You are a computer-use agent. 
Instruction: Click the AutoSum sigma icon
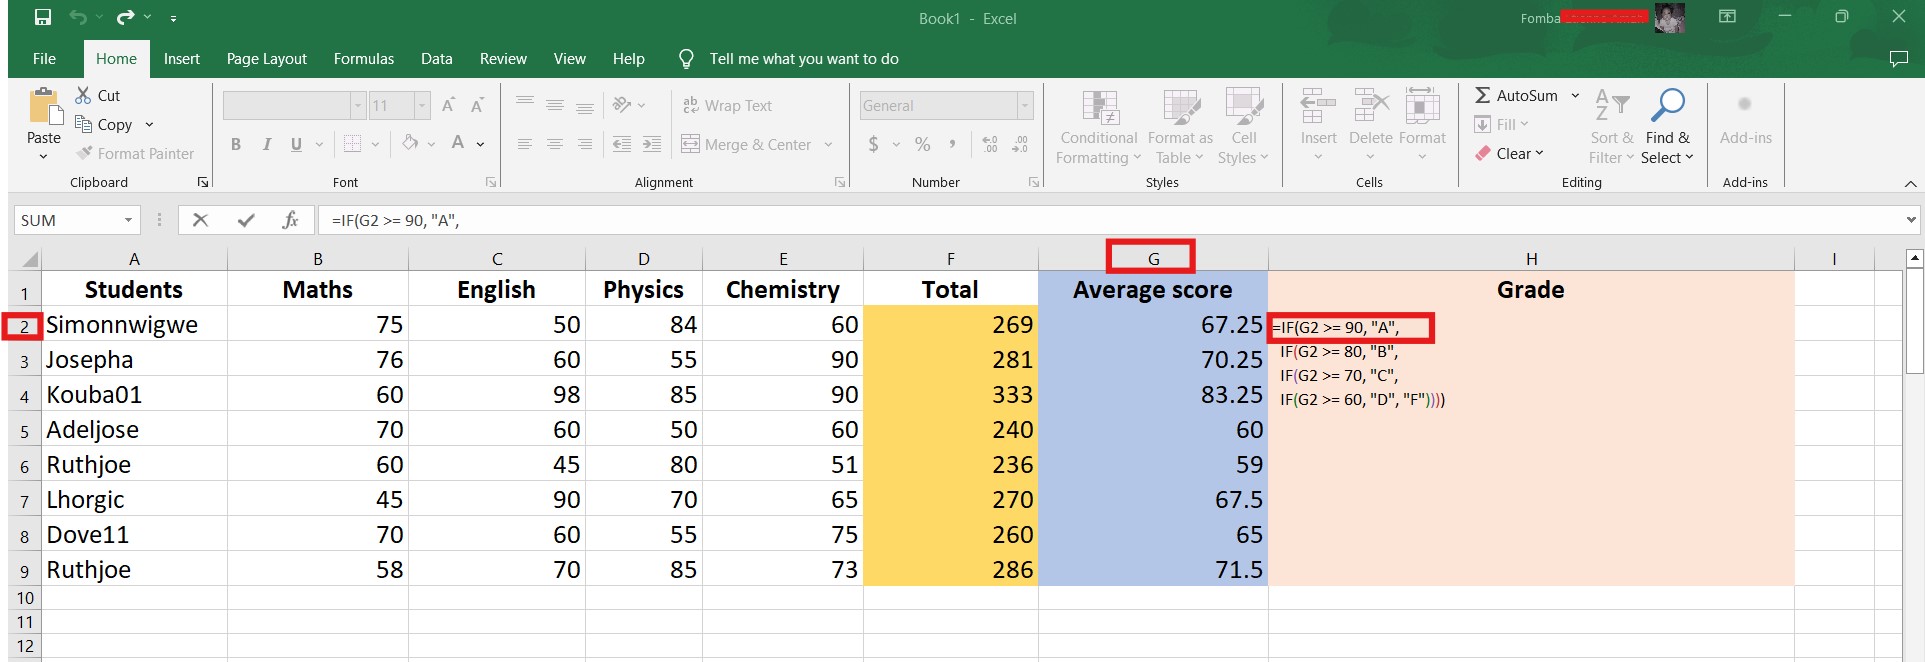(1483, 95)
